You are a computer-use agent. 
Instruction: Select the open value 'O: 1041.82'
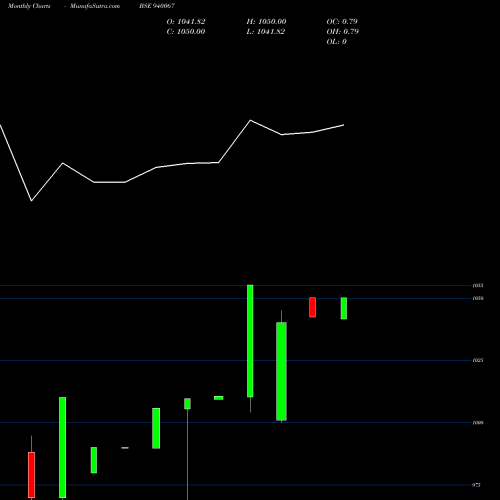tap(186, 22)
